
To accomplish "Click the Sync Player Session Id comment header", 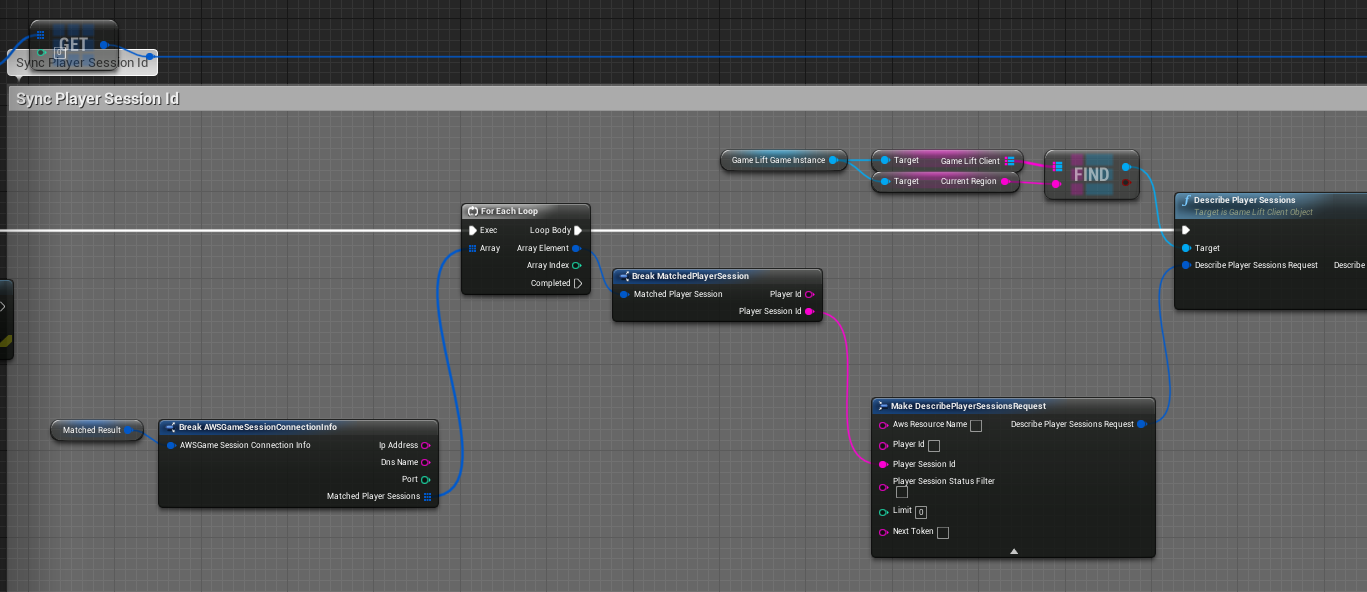I will pyautogui.click(x=98, y=99).
